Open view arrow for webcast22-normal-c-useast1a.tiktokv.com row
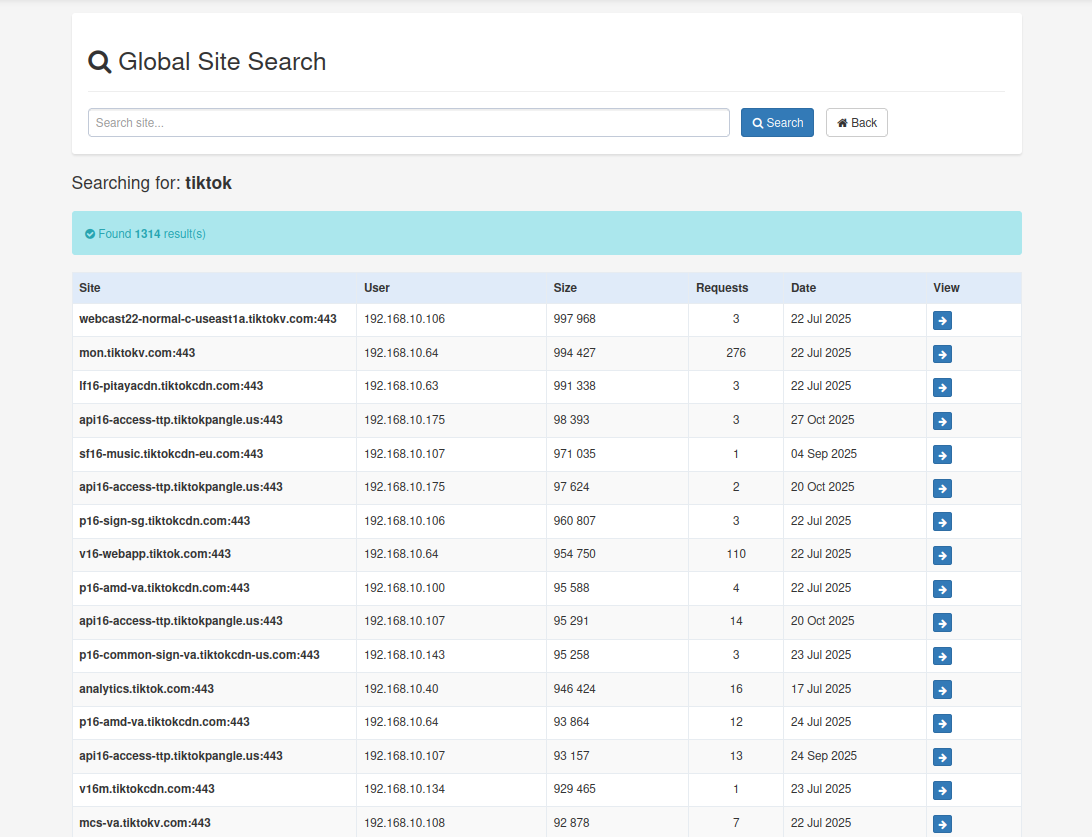The width and height of the screenshot is (1092, 837). [942, 320]
